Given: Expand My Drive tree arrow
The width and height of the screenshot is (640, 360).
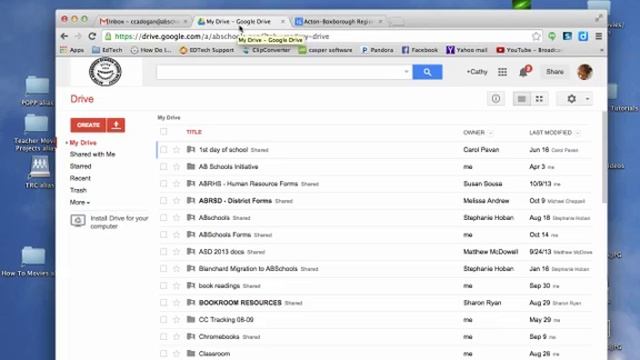Looking at the screenshot, I should (x=67, y=143).
